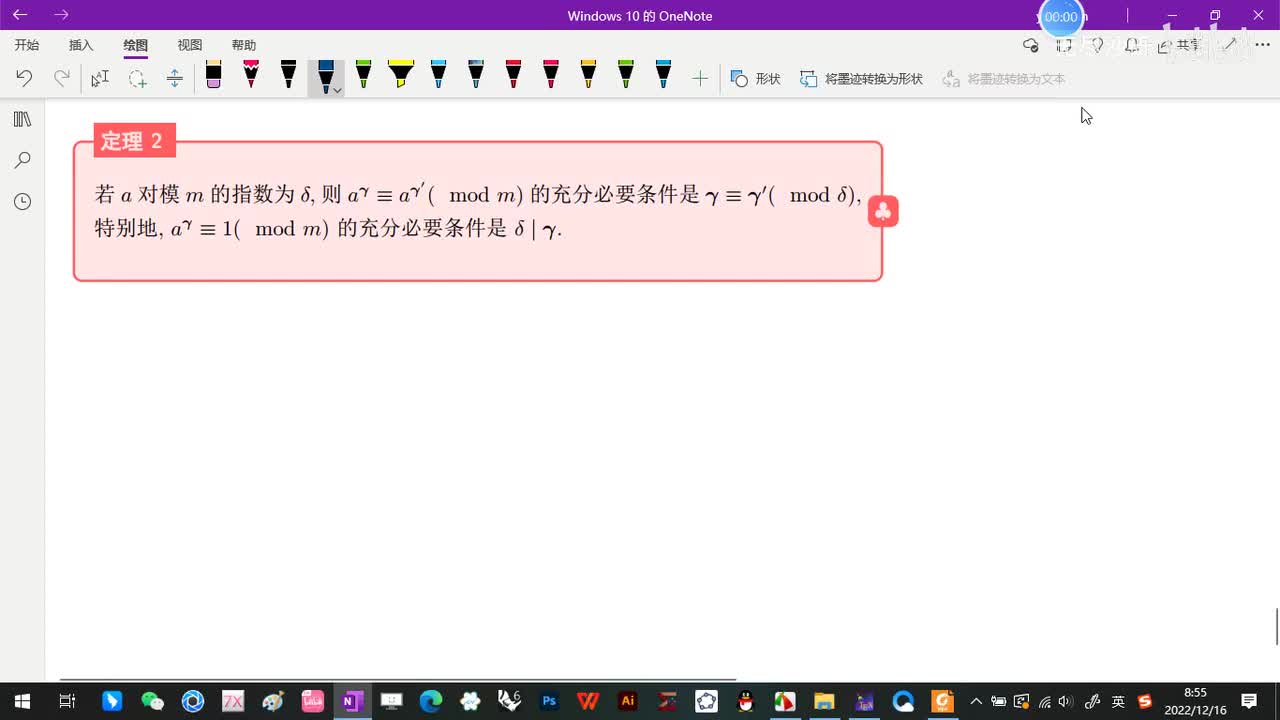Open WeChat from taskbar
The height and width of the screenshot is (720, 1280).
152,702
